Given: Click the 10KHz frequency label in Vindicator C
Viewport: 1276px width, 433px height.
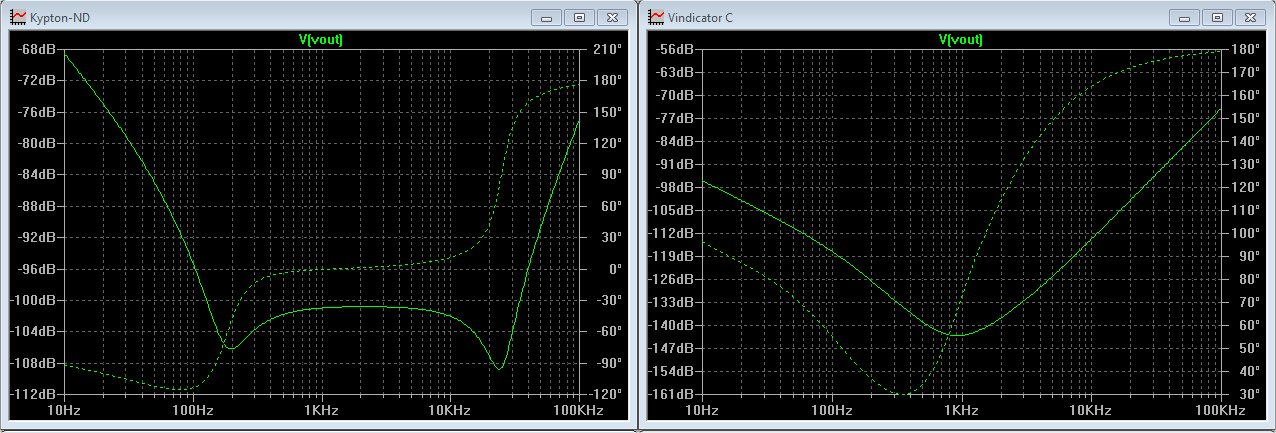Looking at the screenshot, I should tap(1090, 412).
